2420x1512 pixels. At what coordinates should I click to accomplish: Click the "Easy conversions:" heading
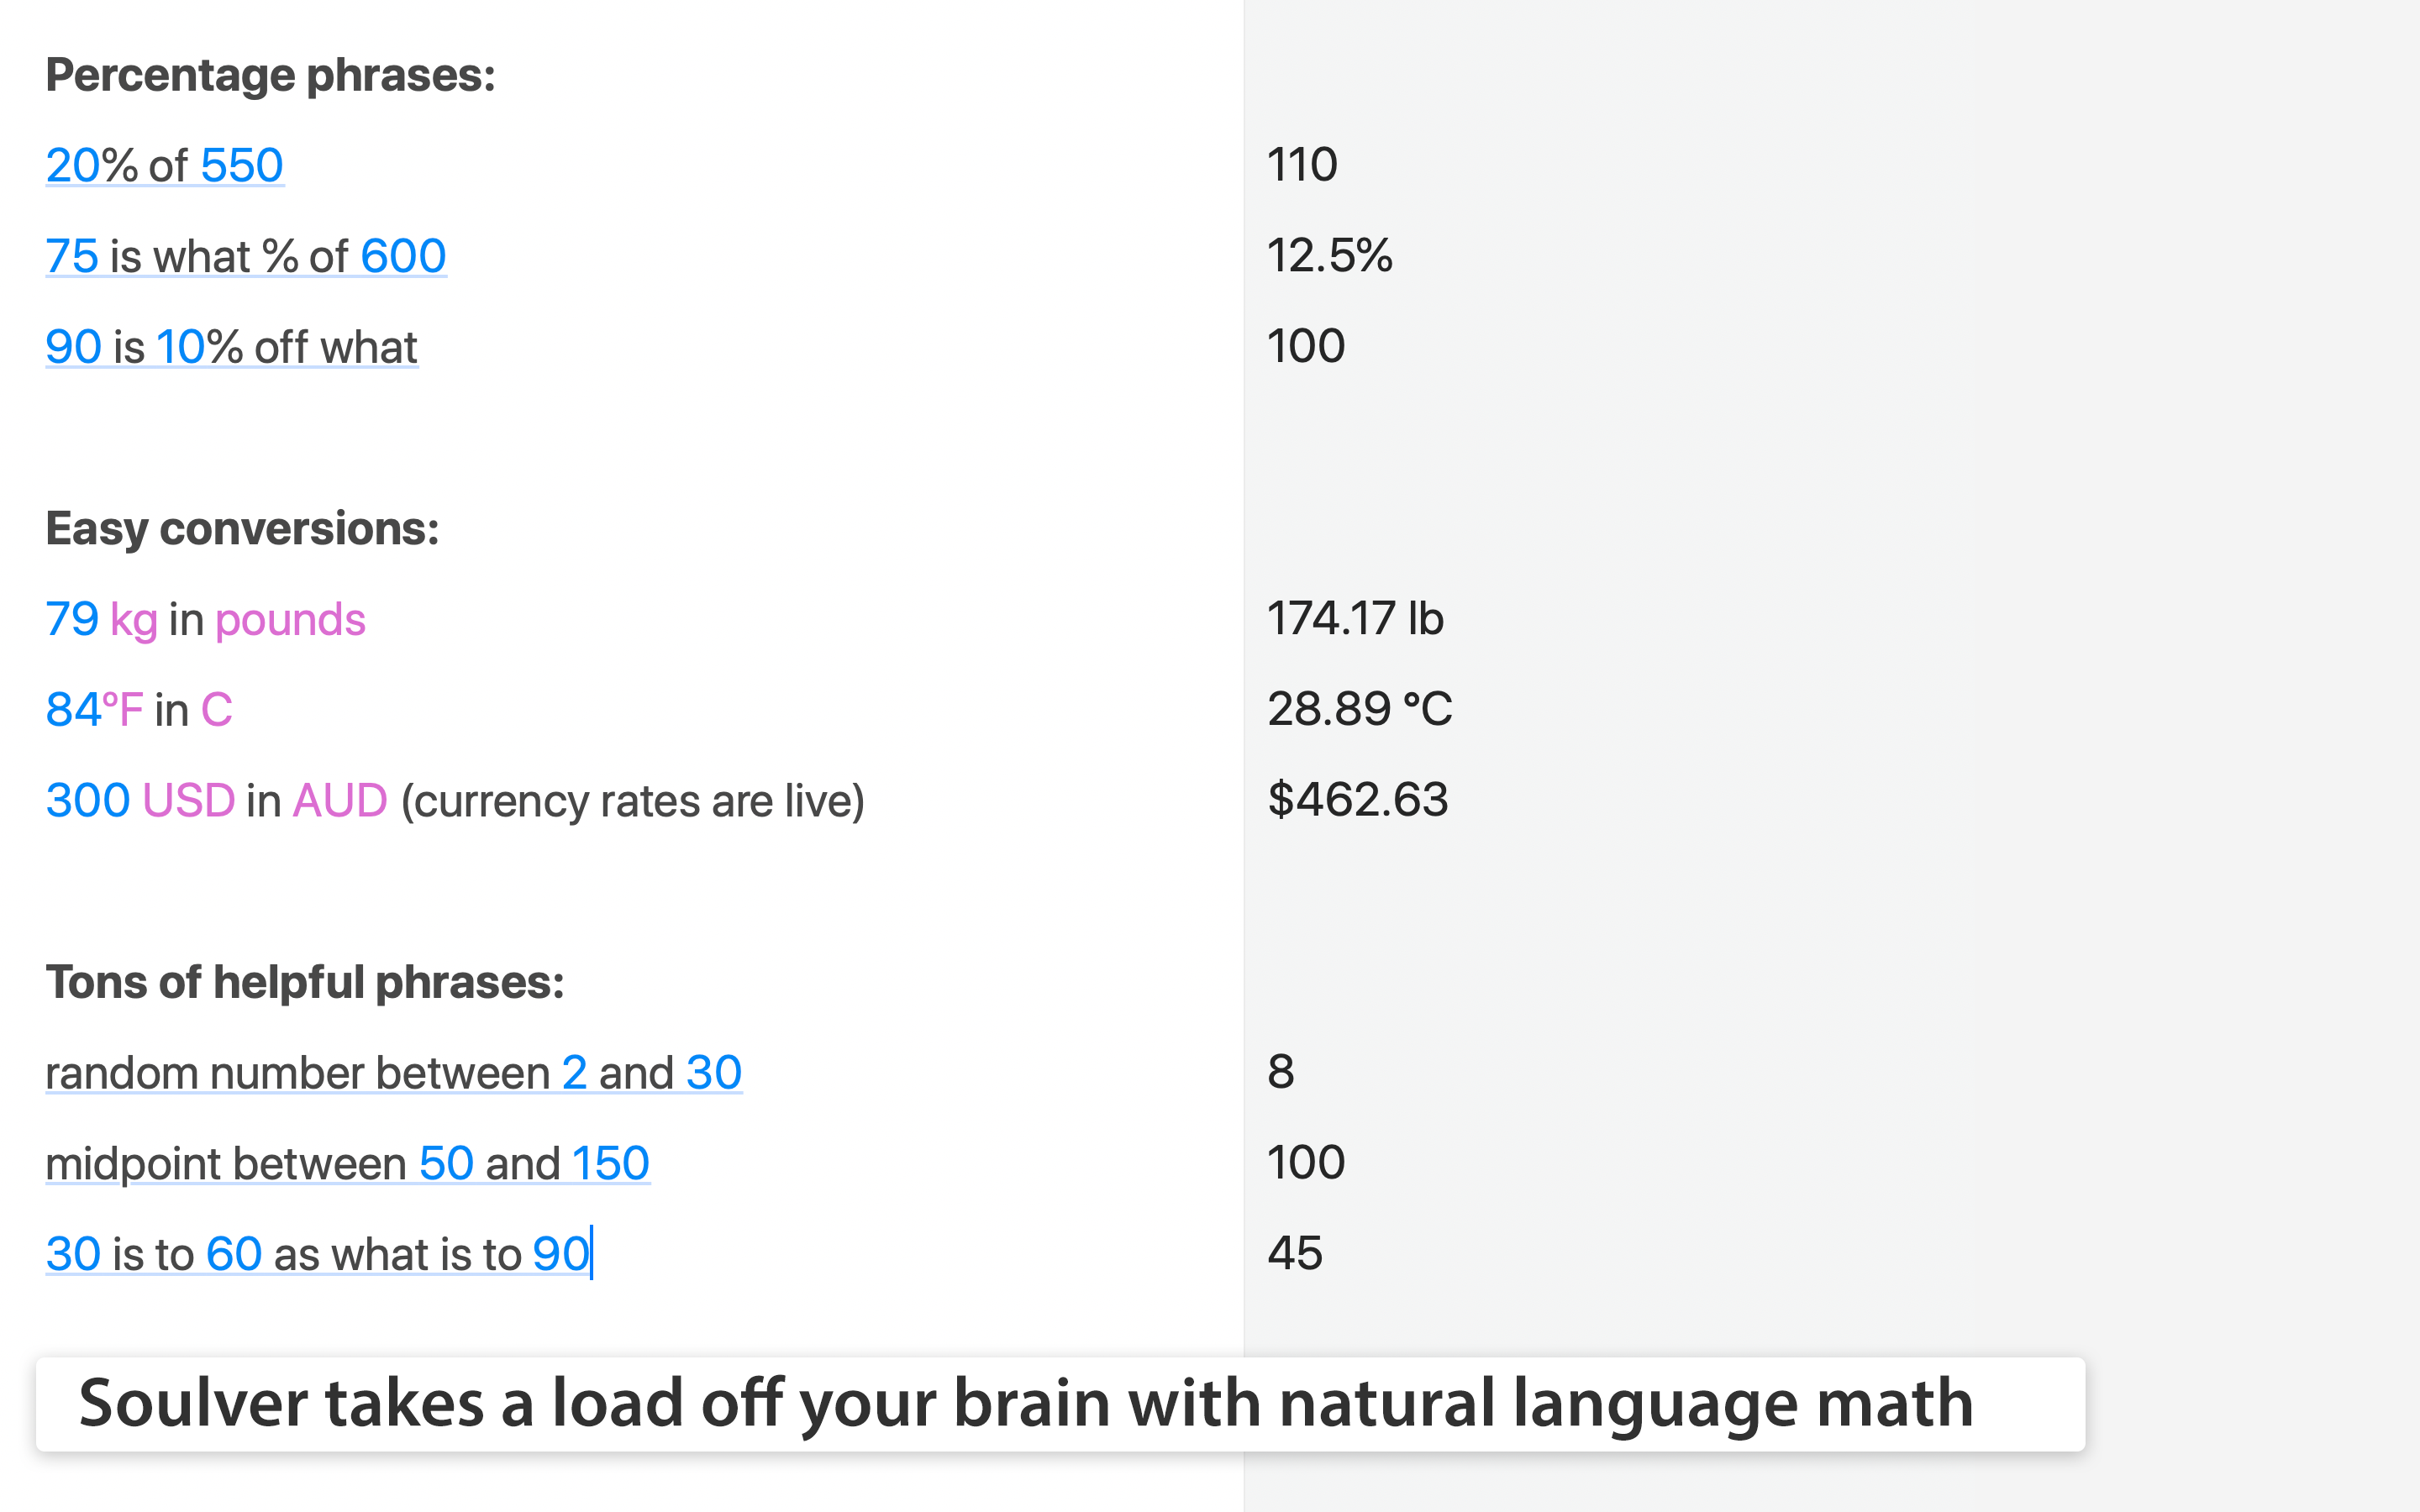[242, 528]
